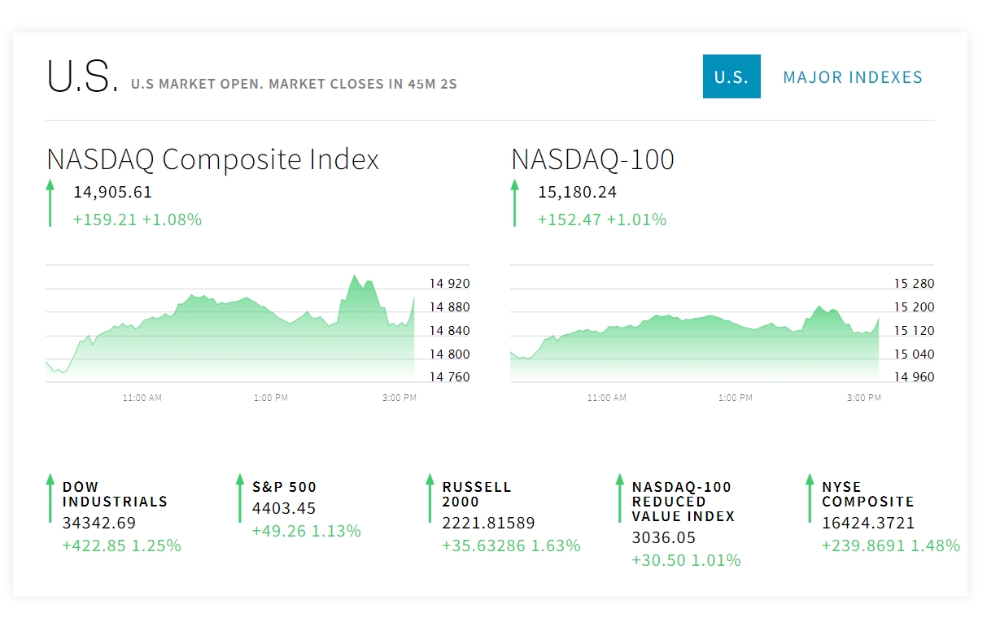Click the Reduced Value change +30.50 1.01%
Screen dimensions: 1000x639
[x=686, y=561]
